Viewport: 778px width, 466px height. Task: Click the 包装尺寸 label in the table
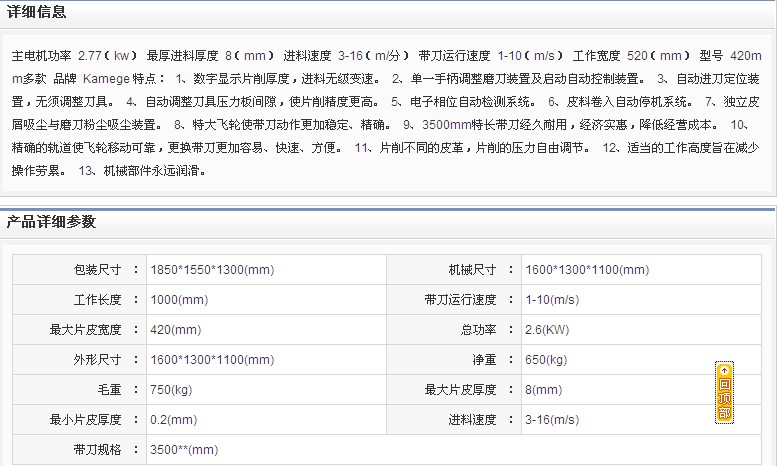tap(97, 270)
